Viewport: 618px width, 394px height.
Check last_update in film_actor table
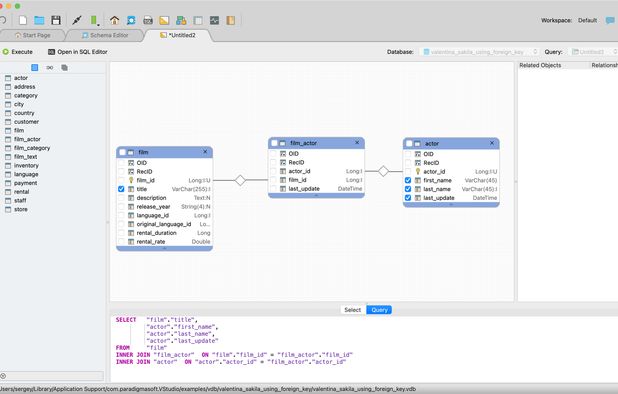[273, 189]
